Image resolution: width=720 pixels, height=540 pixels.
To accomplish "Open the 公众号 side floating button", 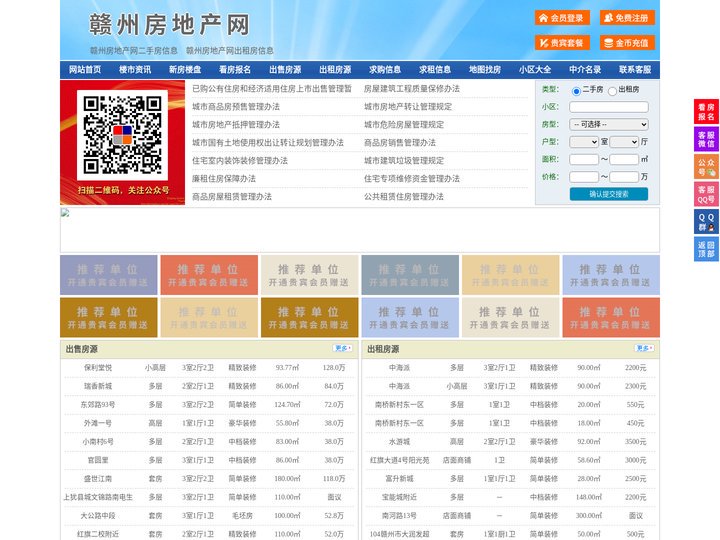I will (706, 167).
